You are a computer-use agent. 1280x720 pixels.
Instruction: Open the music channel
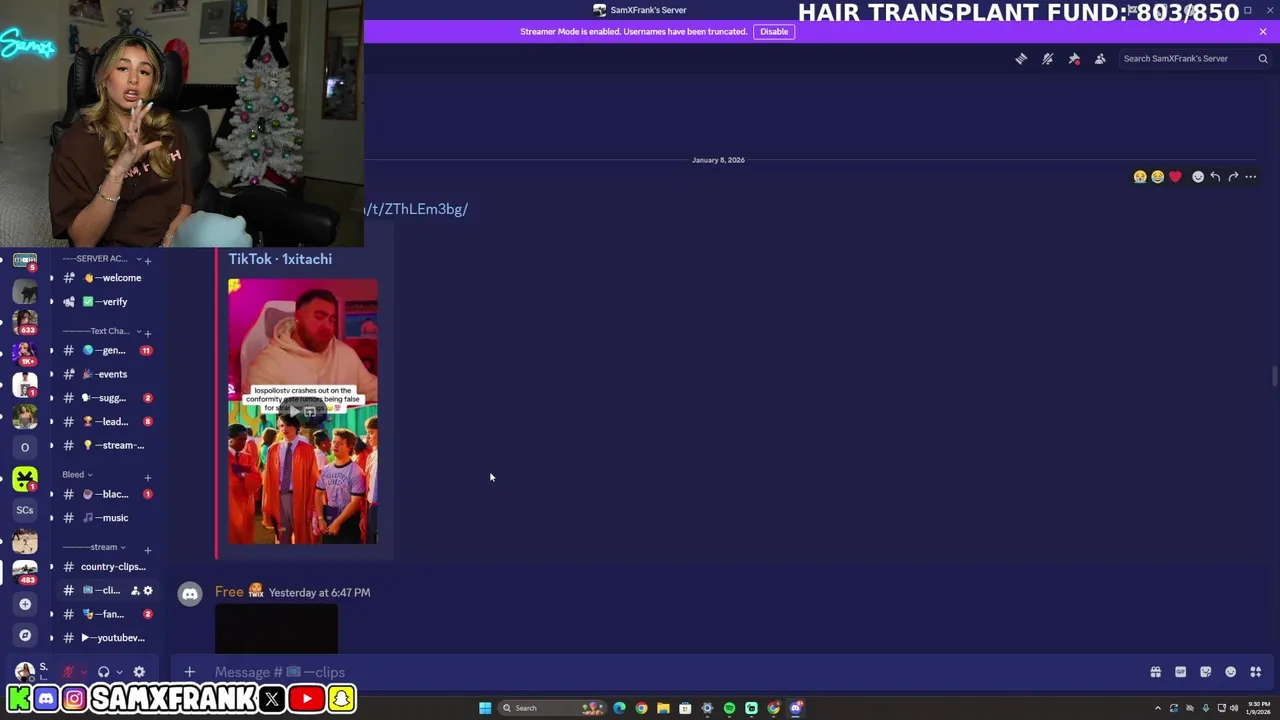(103, 518)
